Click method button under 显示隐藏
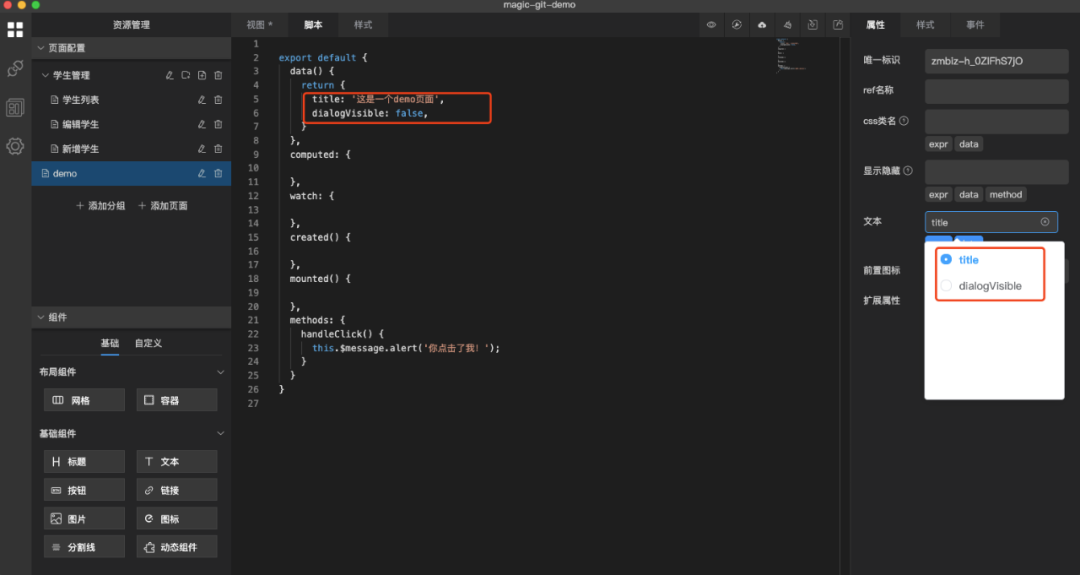Screen dimensions: 1080x575 (1006, 194)
